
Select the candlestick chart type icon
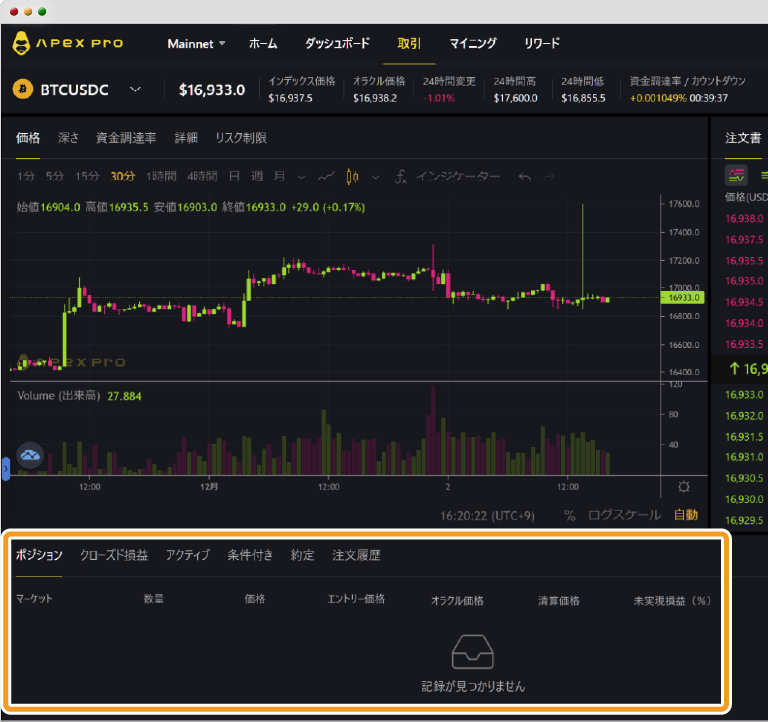[352, 176]
